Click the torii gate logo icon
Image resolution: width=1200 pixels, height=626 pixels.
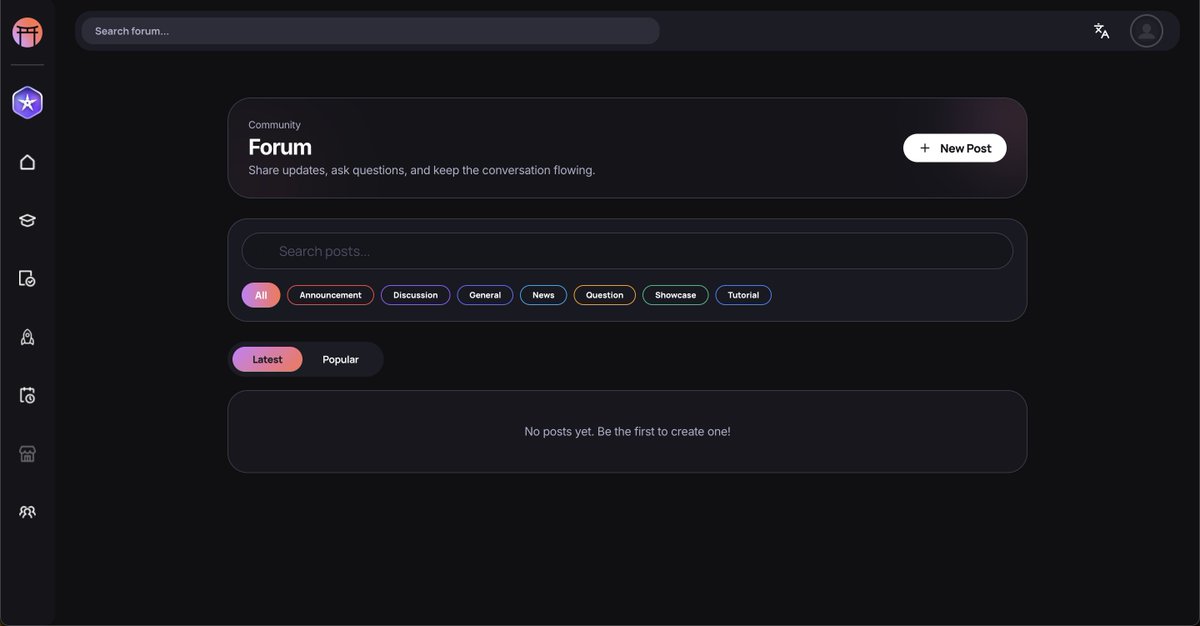coord(27,33)
